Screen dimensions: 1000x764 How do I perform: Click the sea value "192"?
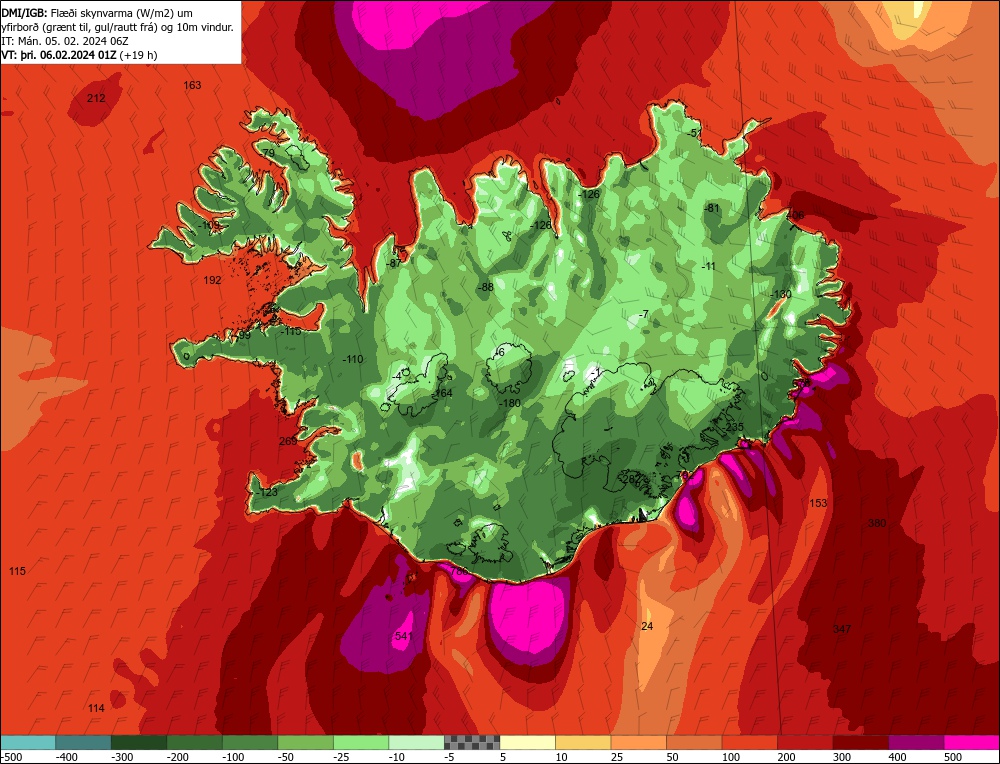(212, 280)
